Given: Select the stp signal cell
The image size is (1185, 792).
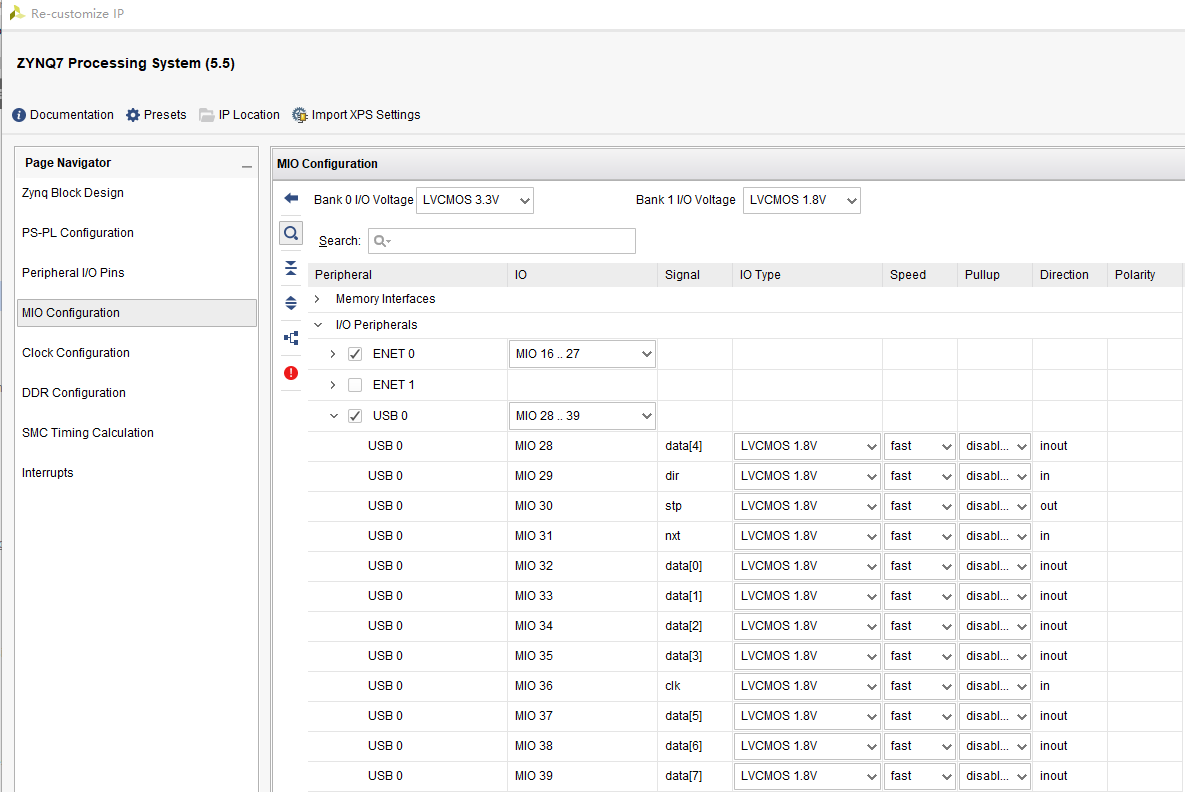Looking at the screenshot, I should click(x=695, y=506).
